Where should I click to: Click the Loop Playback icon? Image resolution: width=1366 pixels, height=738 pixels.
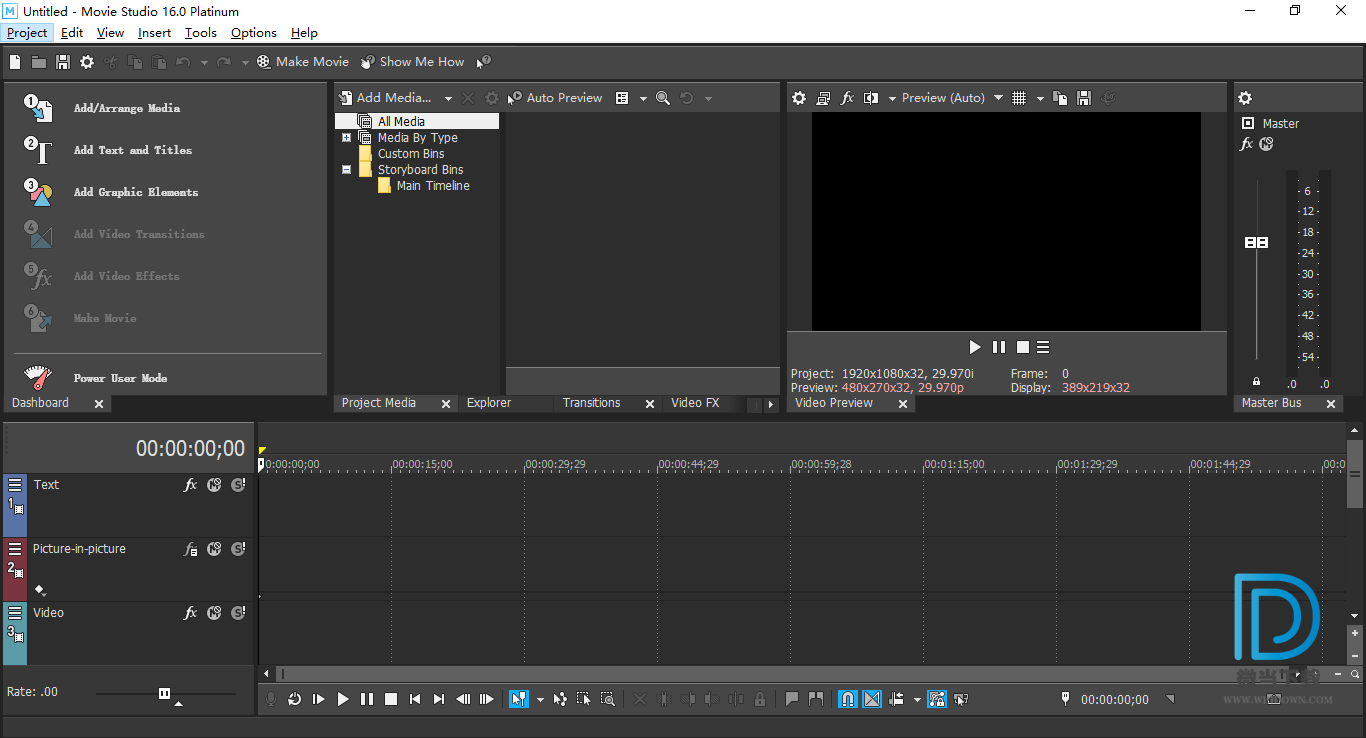click(x=294, y=699)
